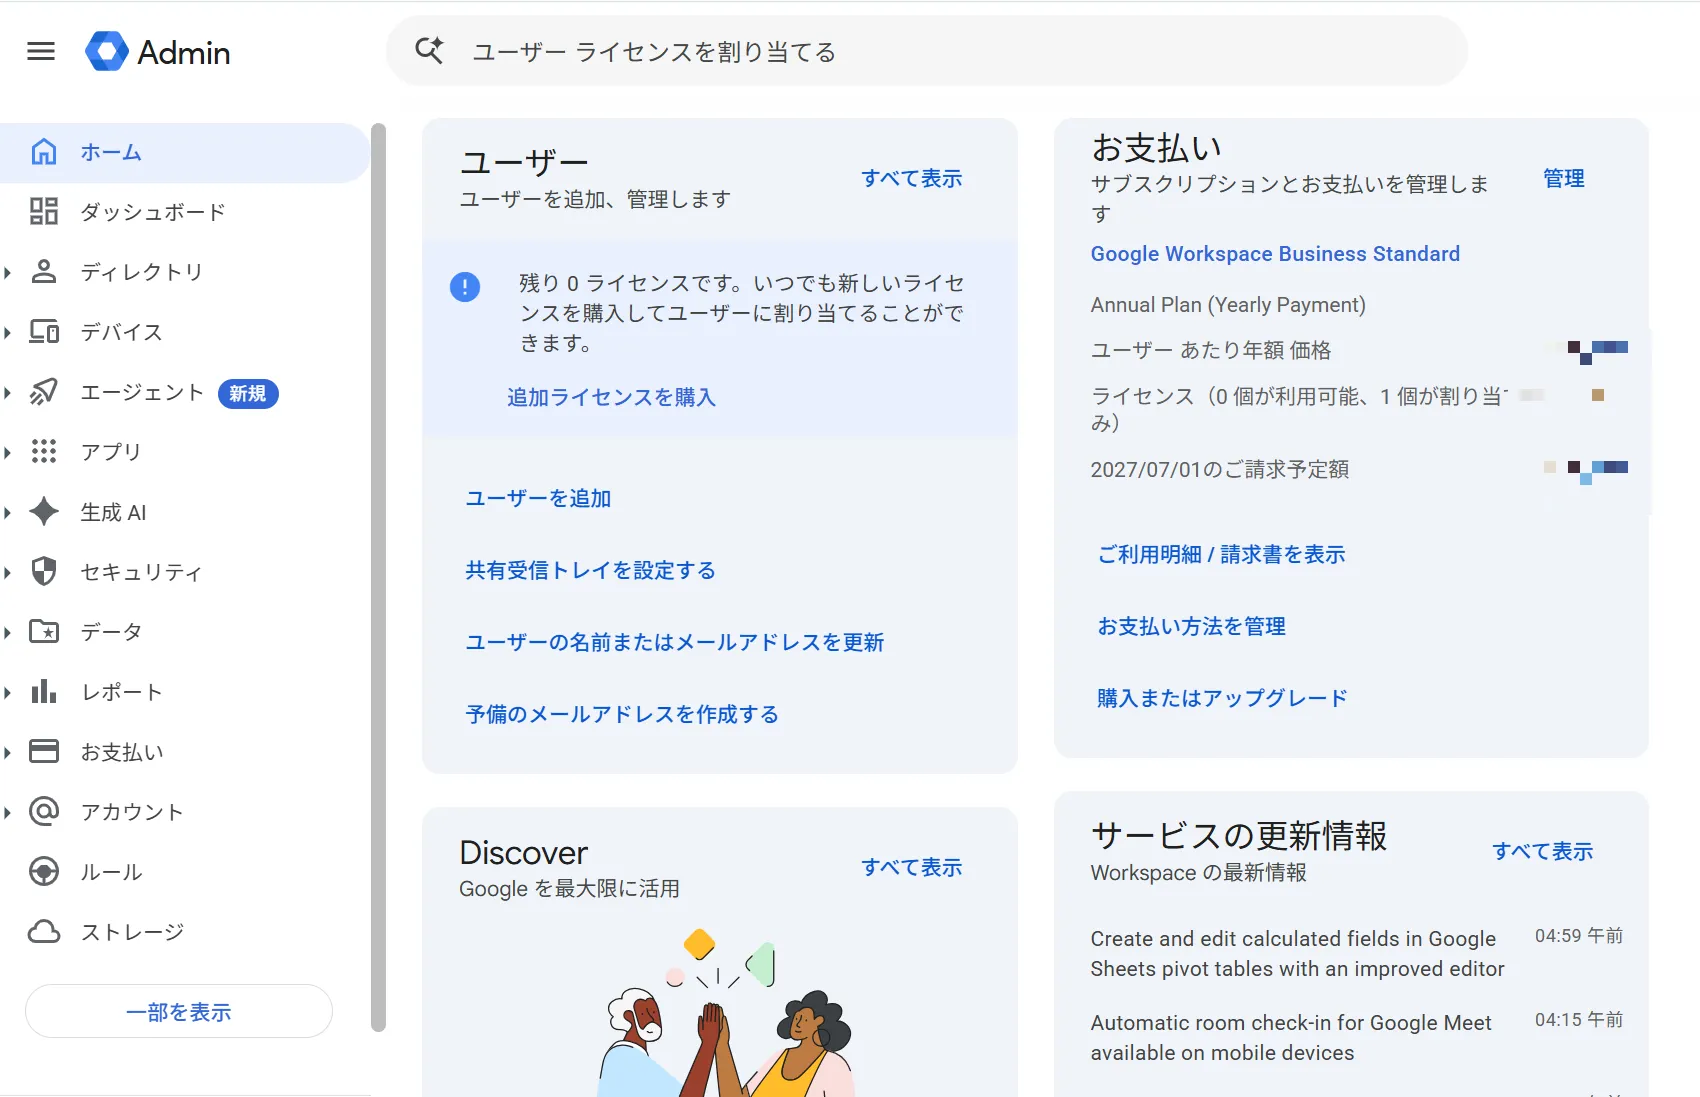The height and width of the screenshot is (1097, 1700).
Task: Click the Billing credit card icon
Action: point(44,752)
